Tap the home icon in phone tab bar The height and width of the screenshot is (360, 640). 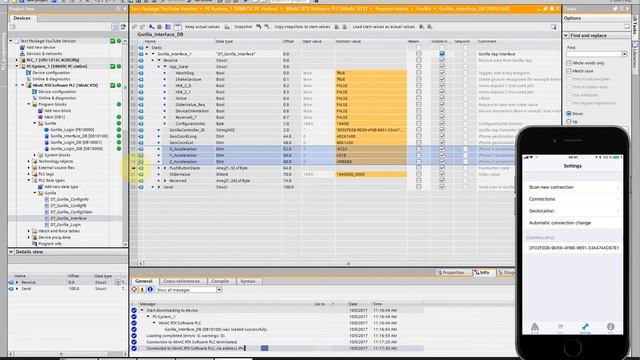535,327
